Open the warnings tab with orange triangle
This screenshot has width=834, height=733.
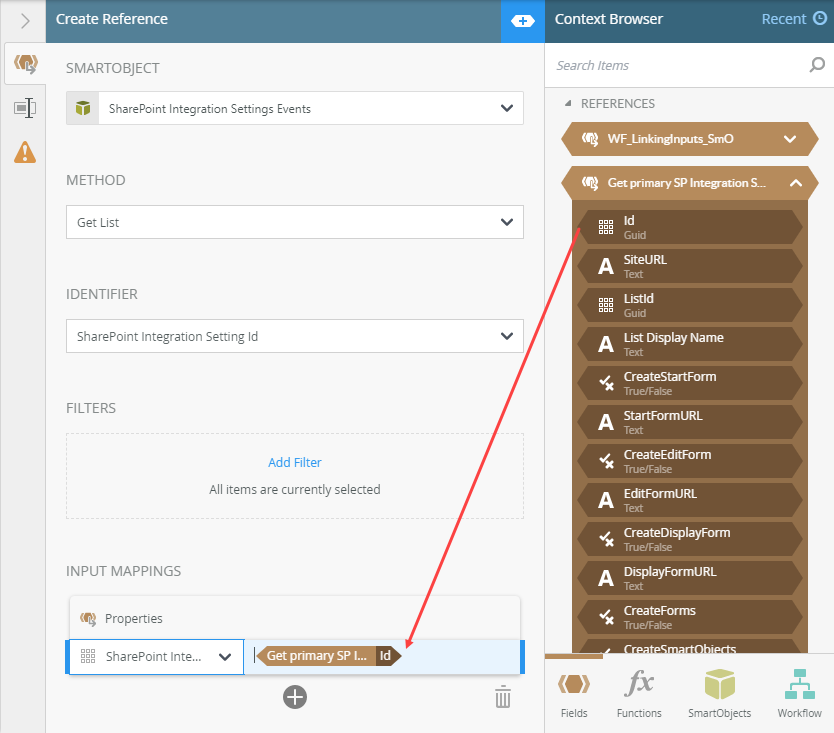coord(25,152)
